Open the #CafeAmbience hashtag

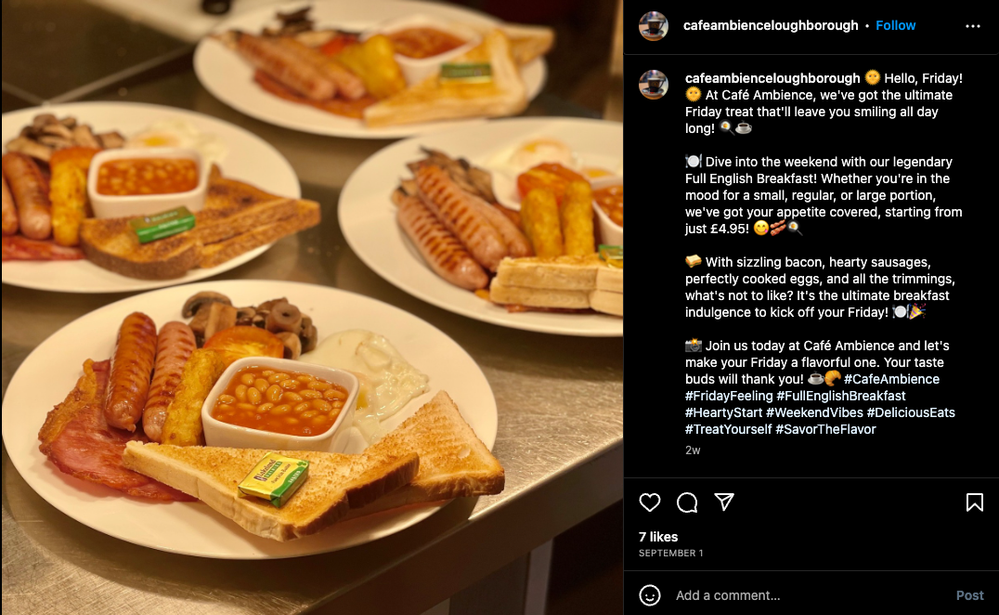(x=891, y=379)
